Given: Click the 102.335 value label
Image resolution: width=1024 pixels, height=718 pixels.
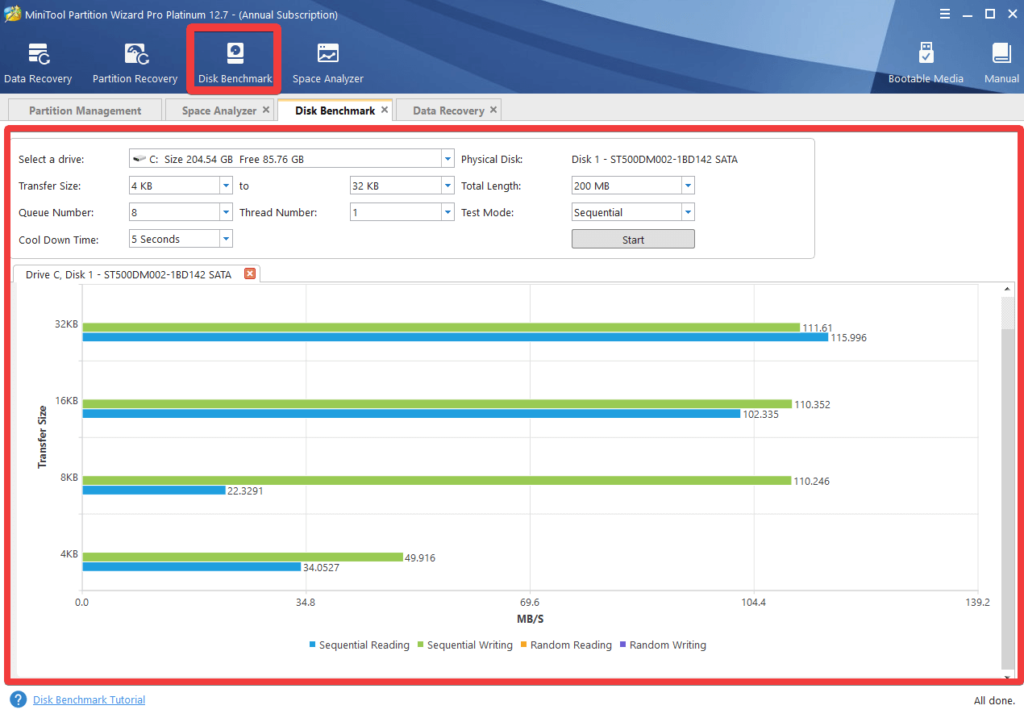Looking at the screenshot, I should click(761, 414).
